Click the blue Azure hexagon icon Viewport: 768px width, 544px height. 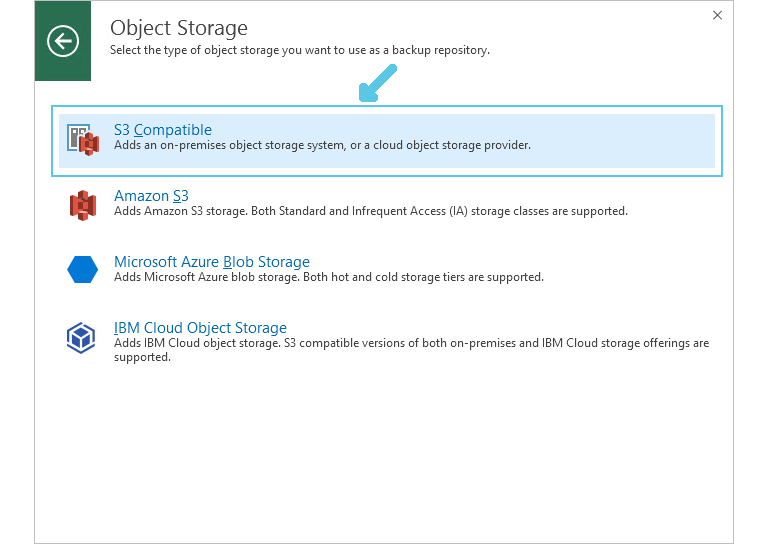82,269
